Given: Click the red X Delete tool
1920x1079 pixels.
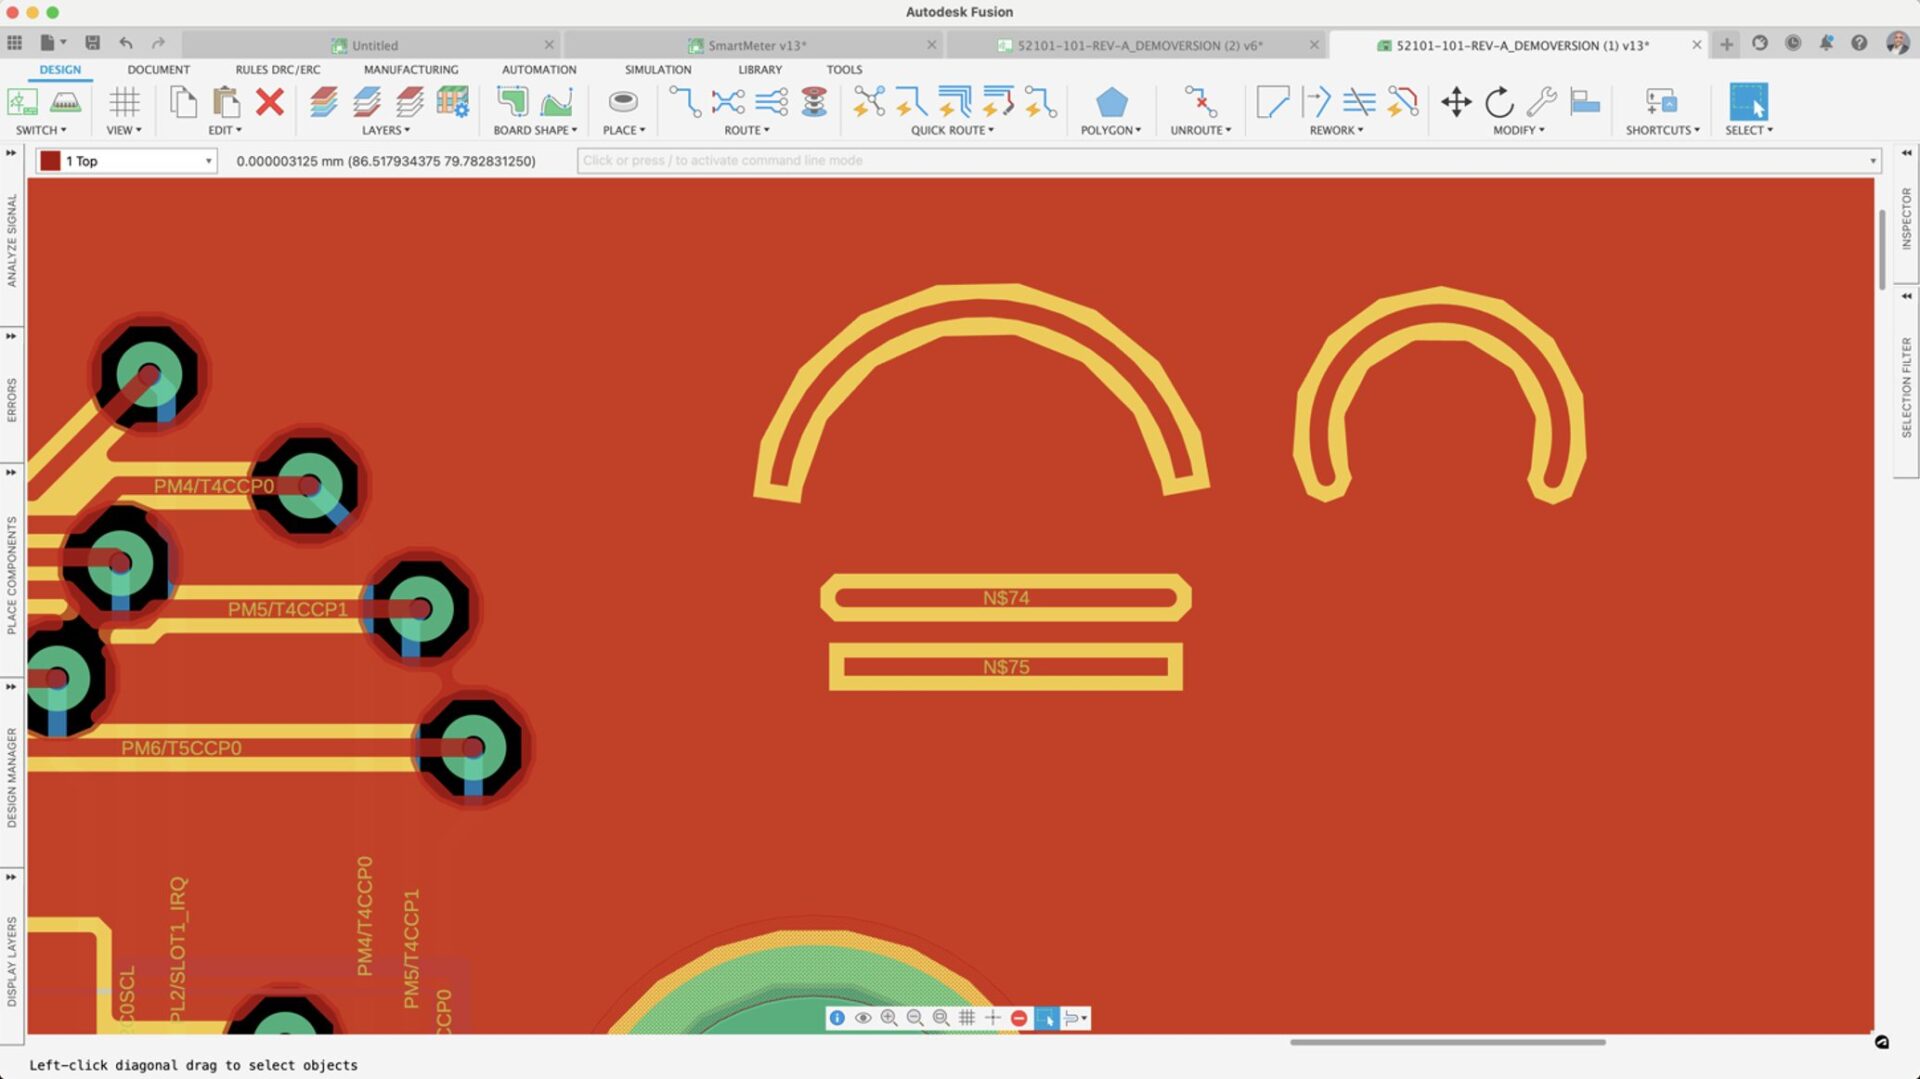Looking at the screenshot, I should [x=270, y=102].
